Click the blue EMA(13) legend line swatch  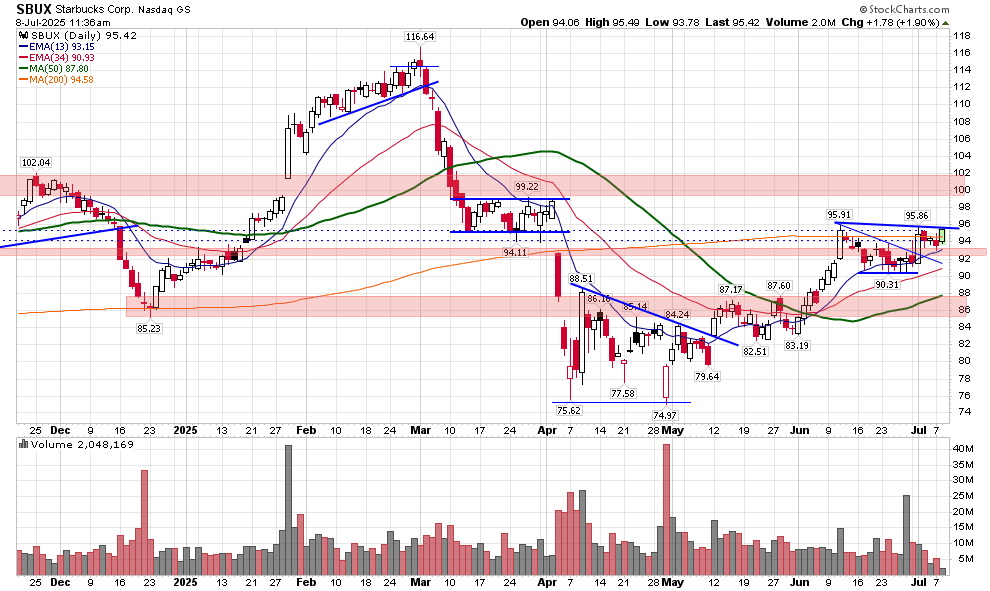[23, 47]
